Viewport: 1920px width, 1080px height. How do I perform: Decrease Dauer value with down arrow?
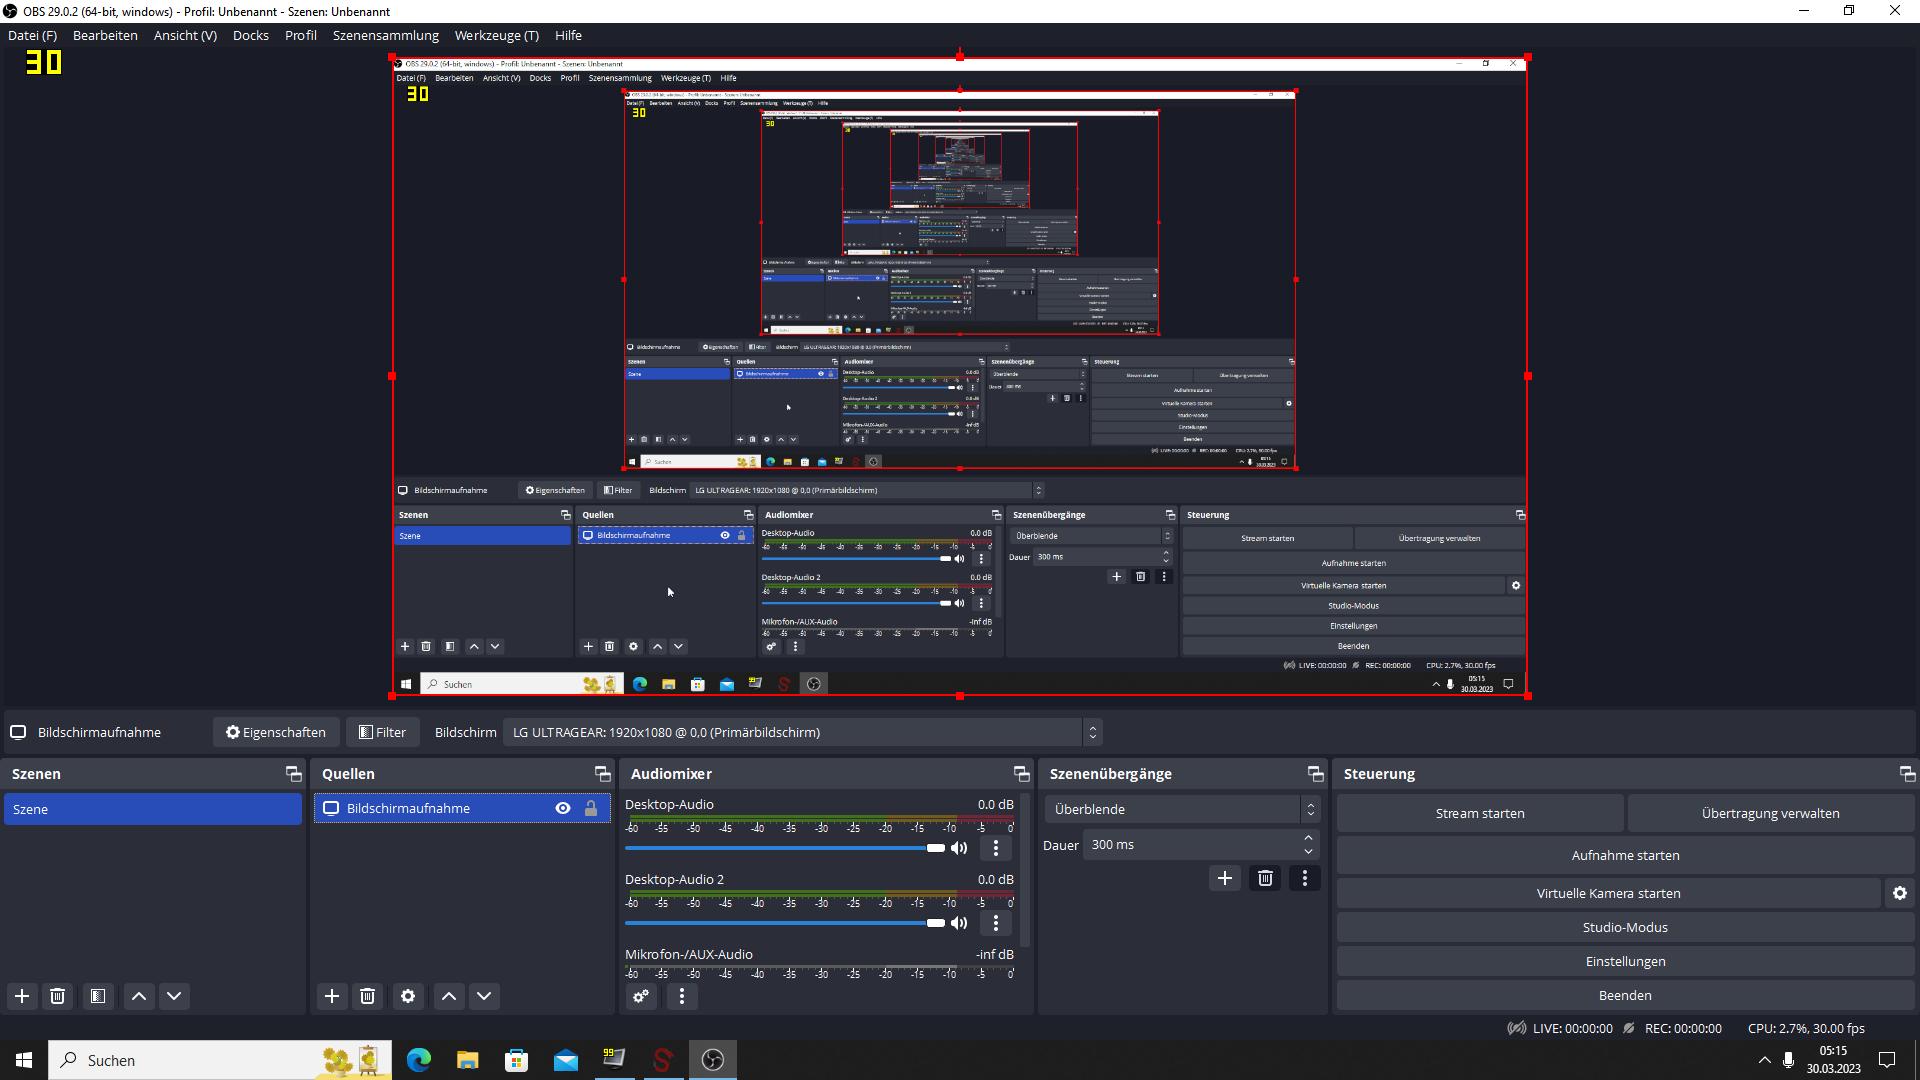tap(1308, 852)
